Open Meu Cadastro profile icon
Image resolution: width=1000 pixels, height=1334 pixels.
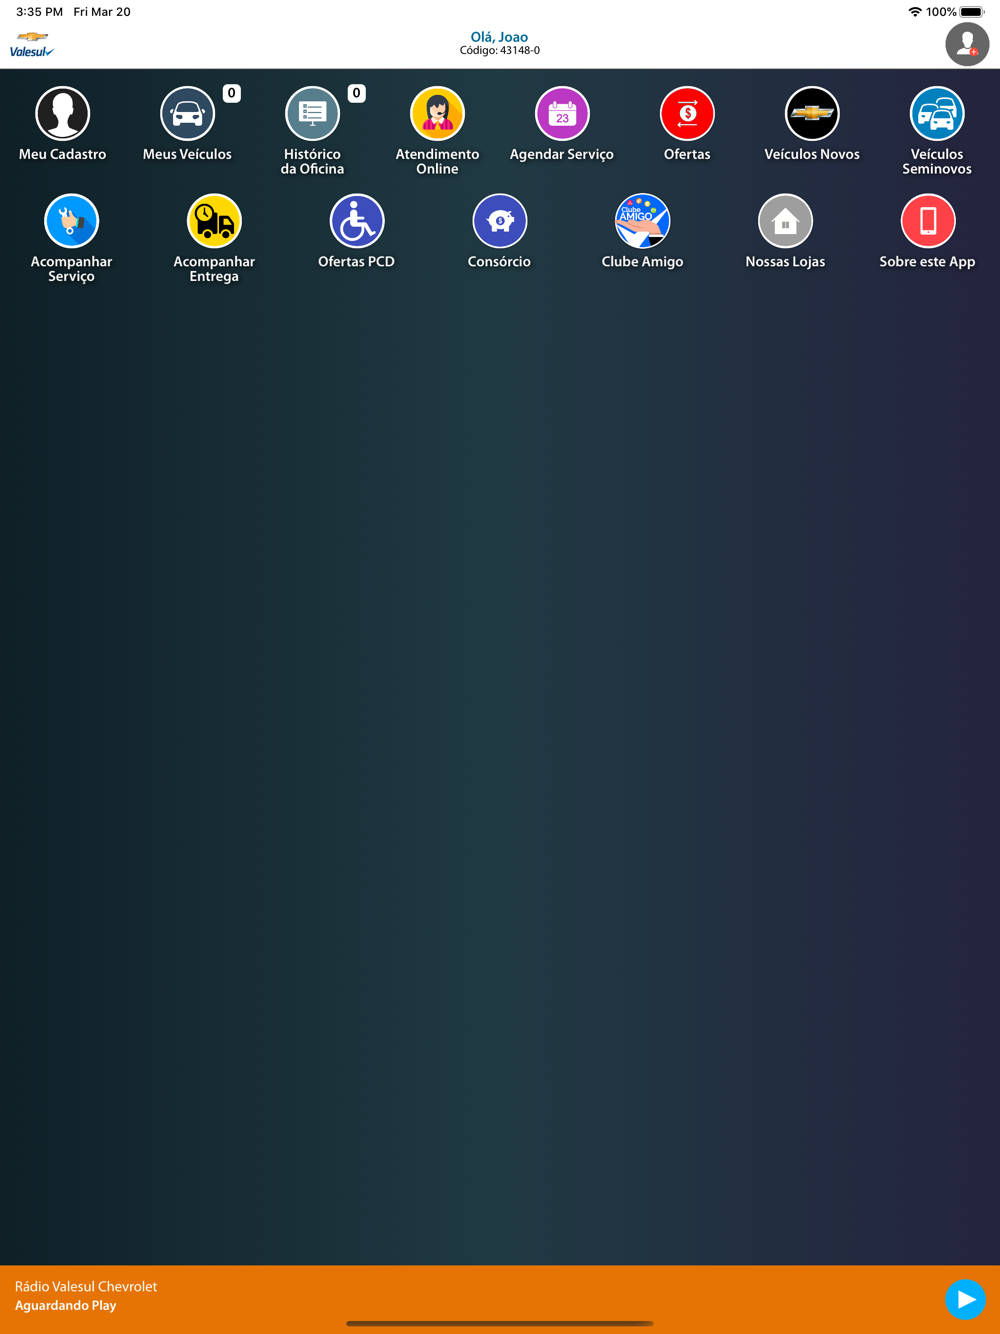point(62,113)
